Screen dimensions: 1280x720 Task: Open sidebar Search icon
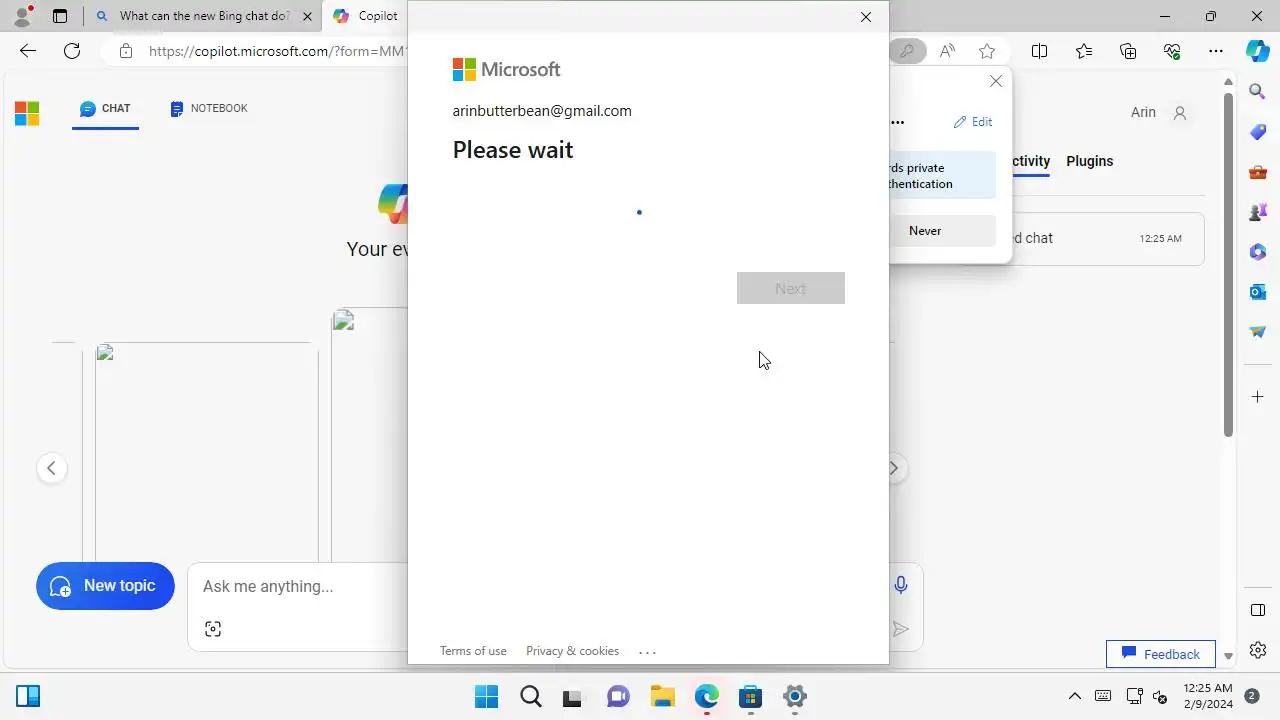1258,92
